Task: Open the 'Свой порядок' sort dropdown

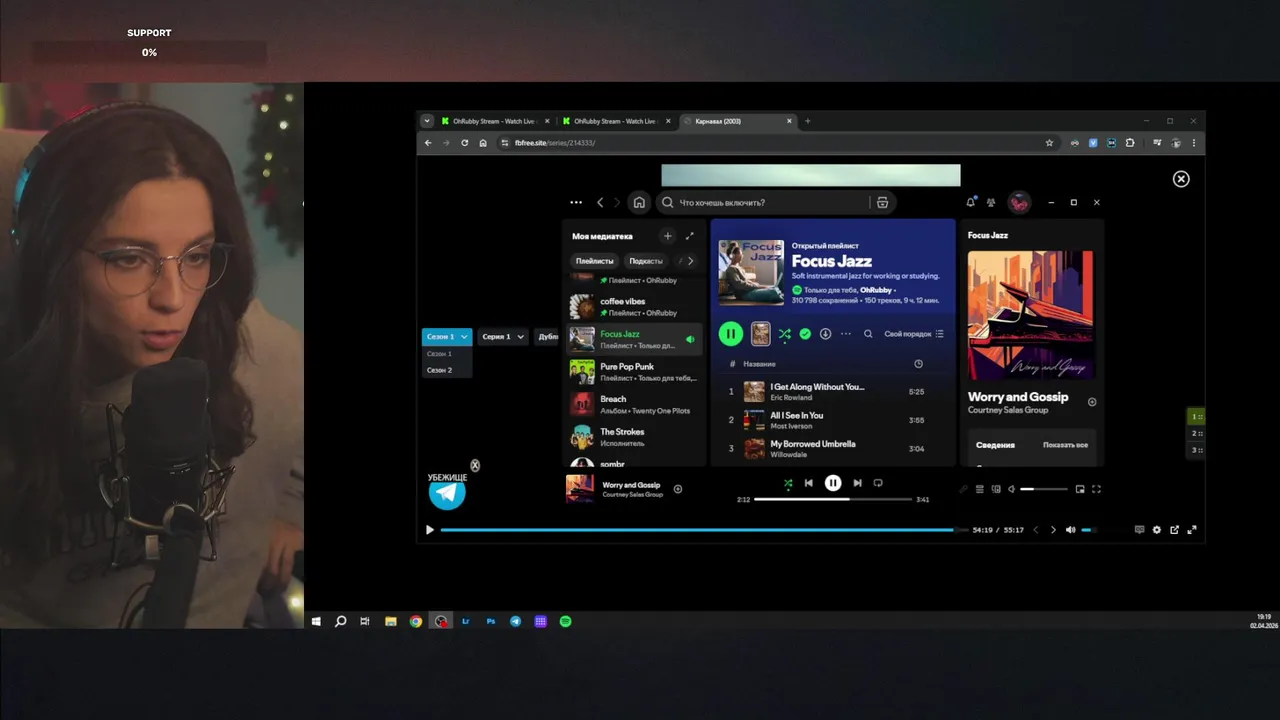Action: pos(914,334)
